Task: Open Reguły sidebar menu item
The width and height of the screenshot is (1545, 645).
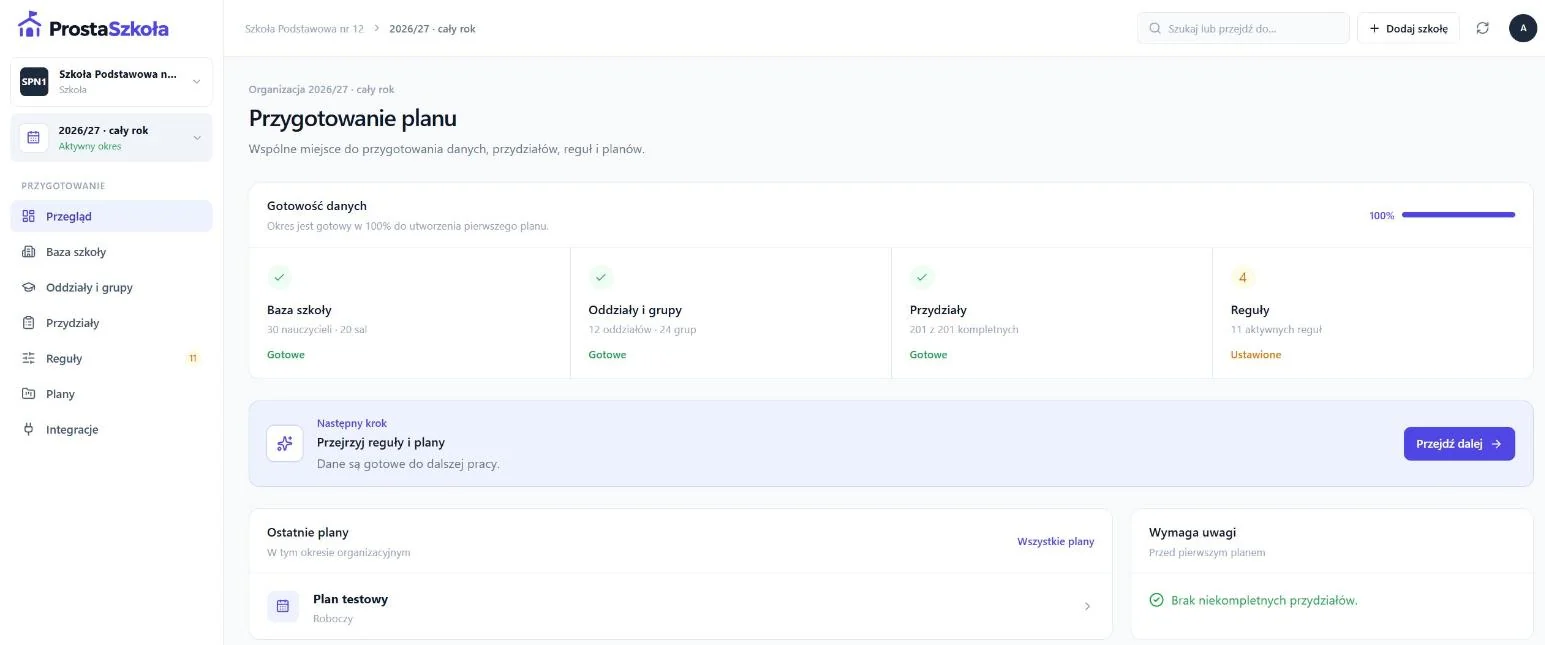Action: pyautogui.click(x=112, y=358)
